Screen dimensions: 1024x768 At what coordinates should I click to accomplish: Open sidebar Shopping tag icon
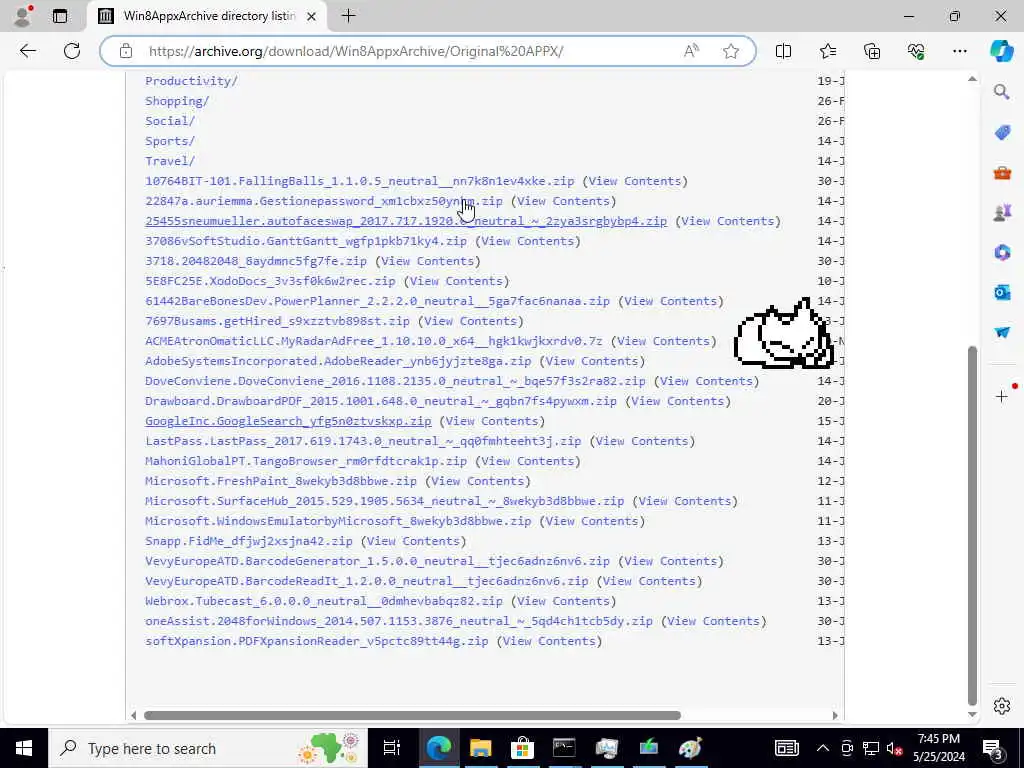[1002, 133]
